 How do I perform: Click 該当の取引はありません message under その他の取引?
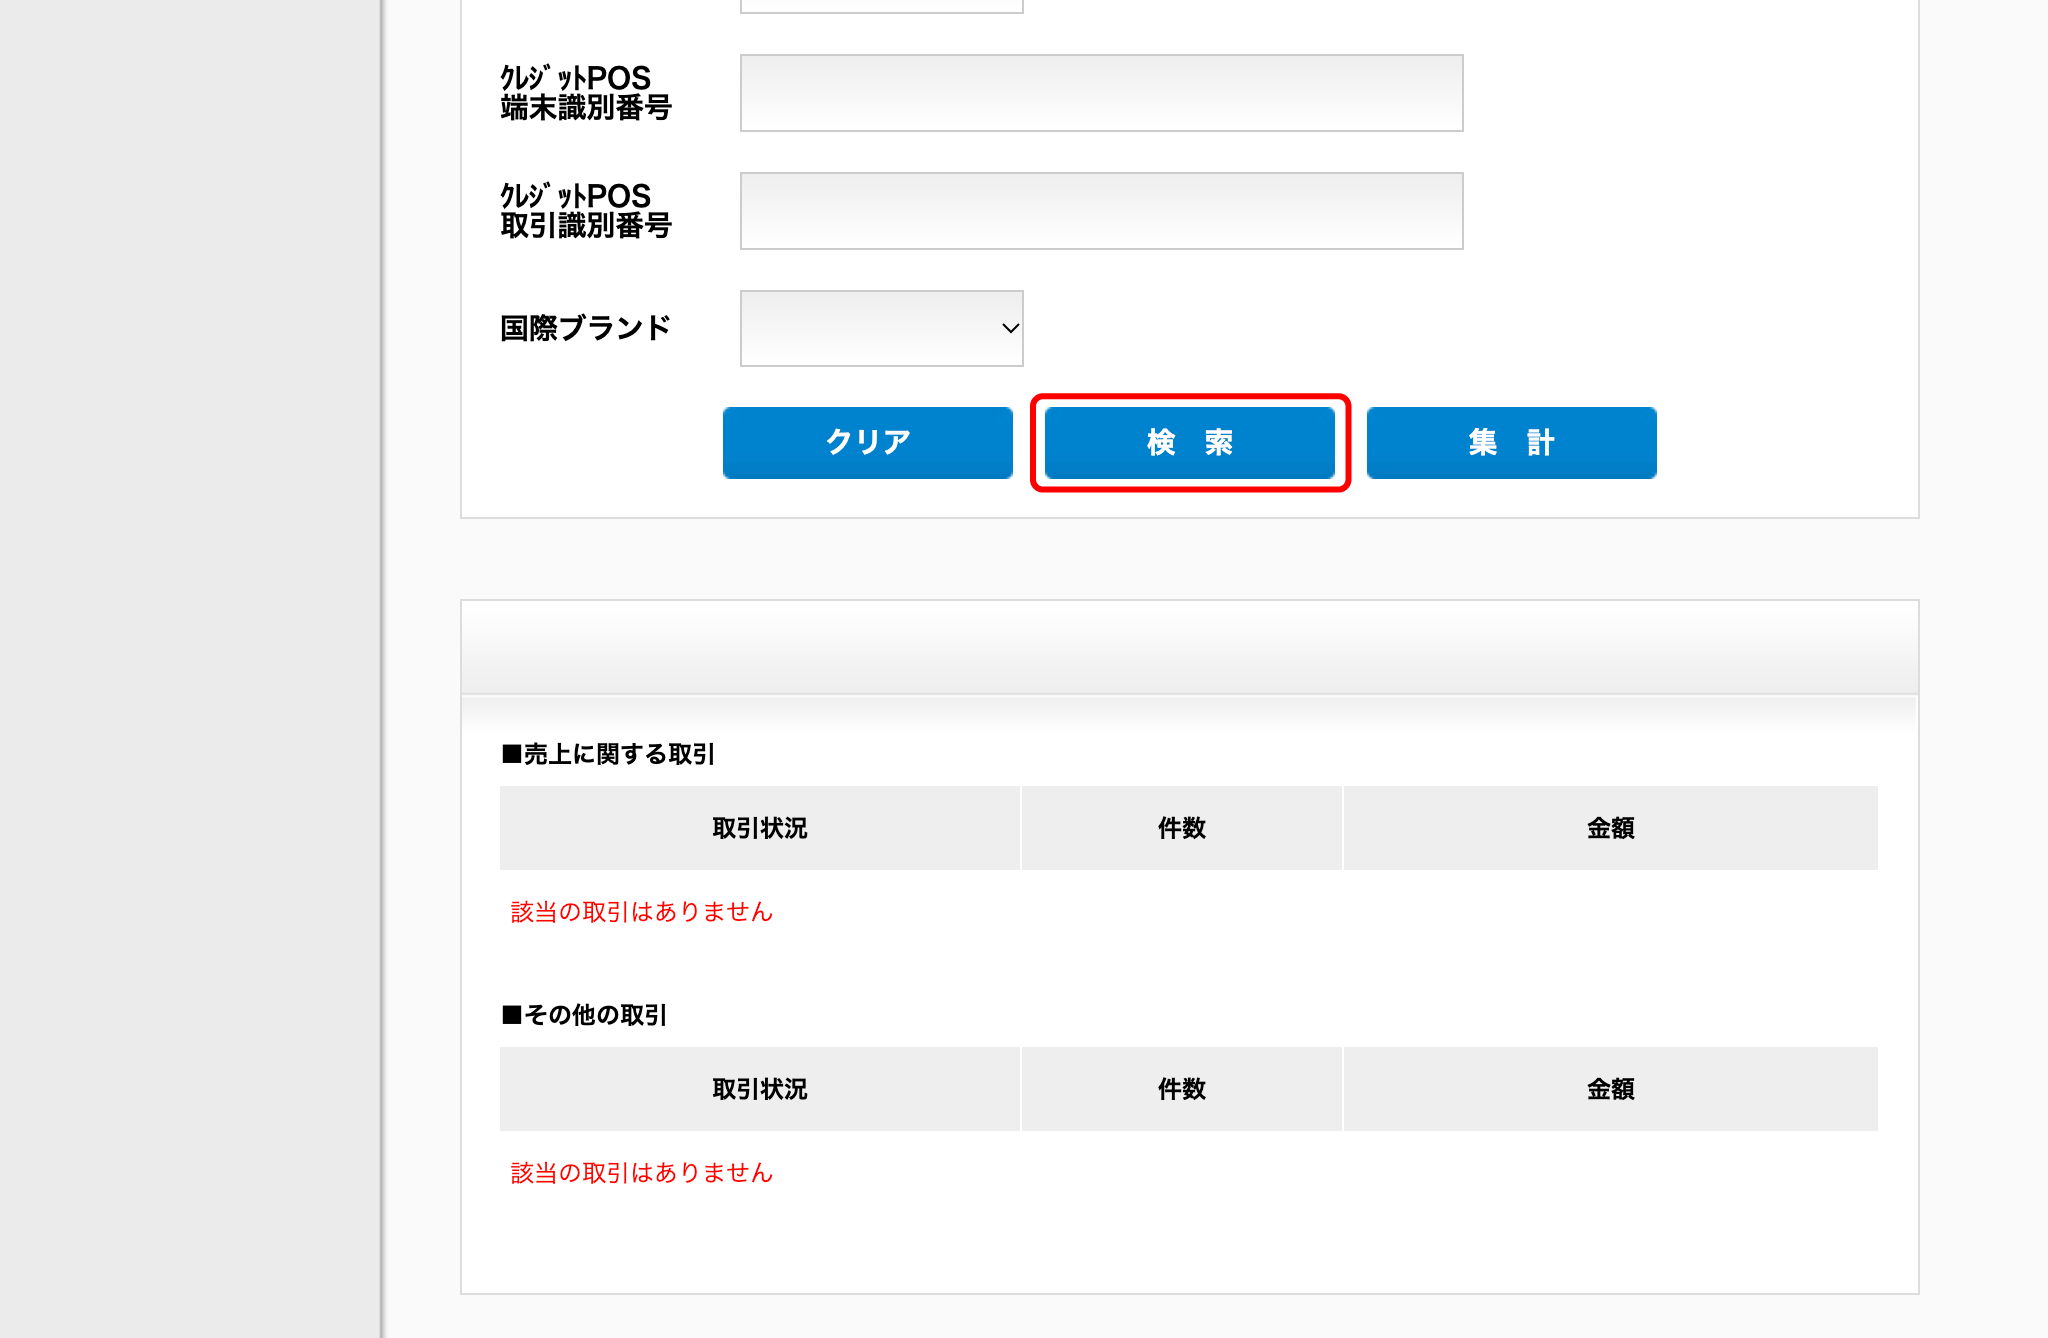pyautogui.click(x=642, y=1173)
